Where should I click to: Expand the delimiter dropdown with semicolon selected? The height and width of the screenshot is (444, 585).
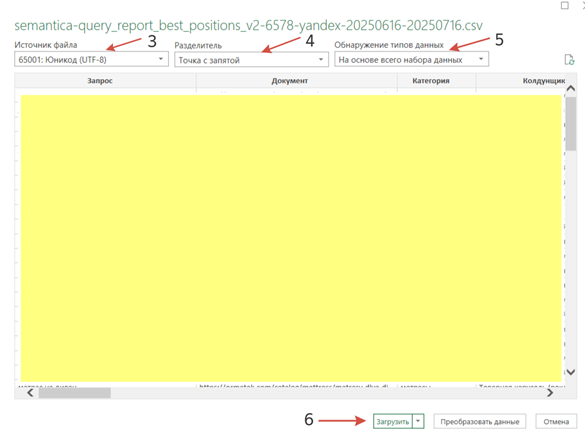(x=251, y=60)
